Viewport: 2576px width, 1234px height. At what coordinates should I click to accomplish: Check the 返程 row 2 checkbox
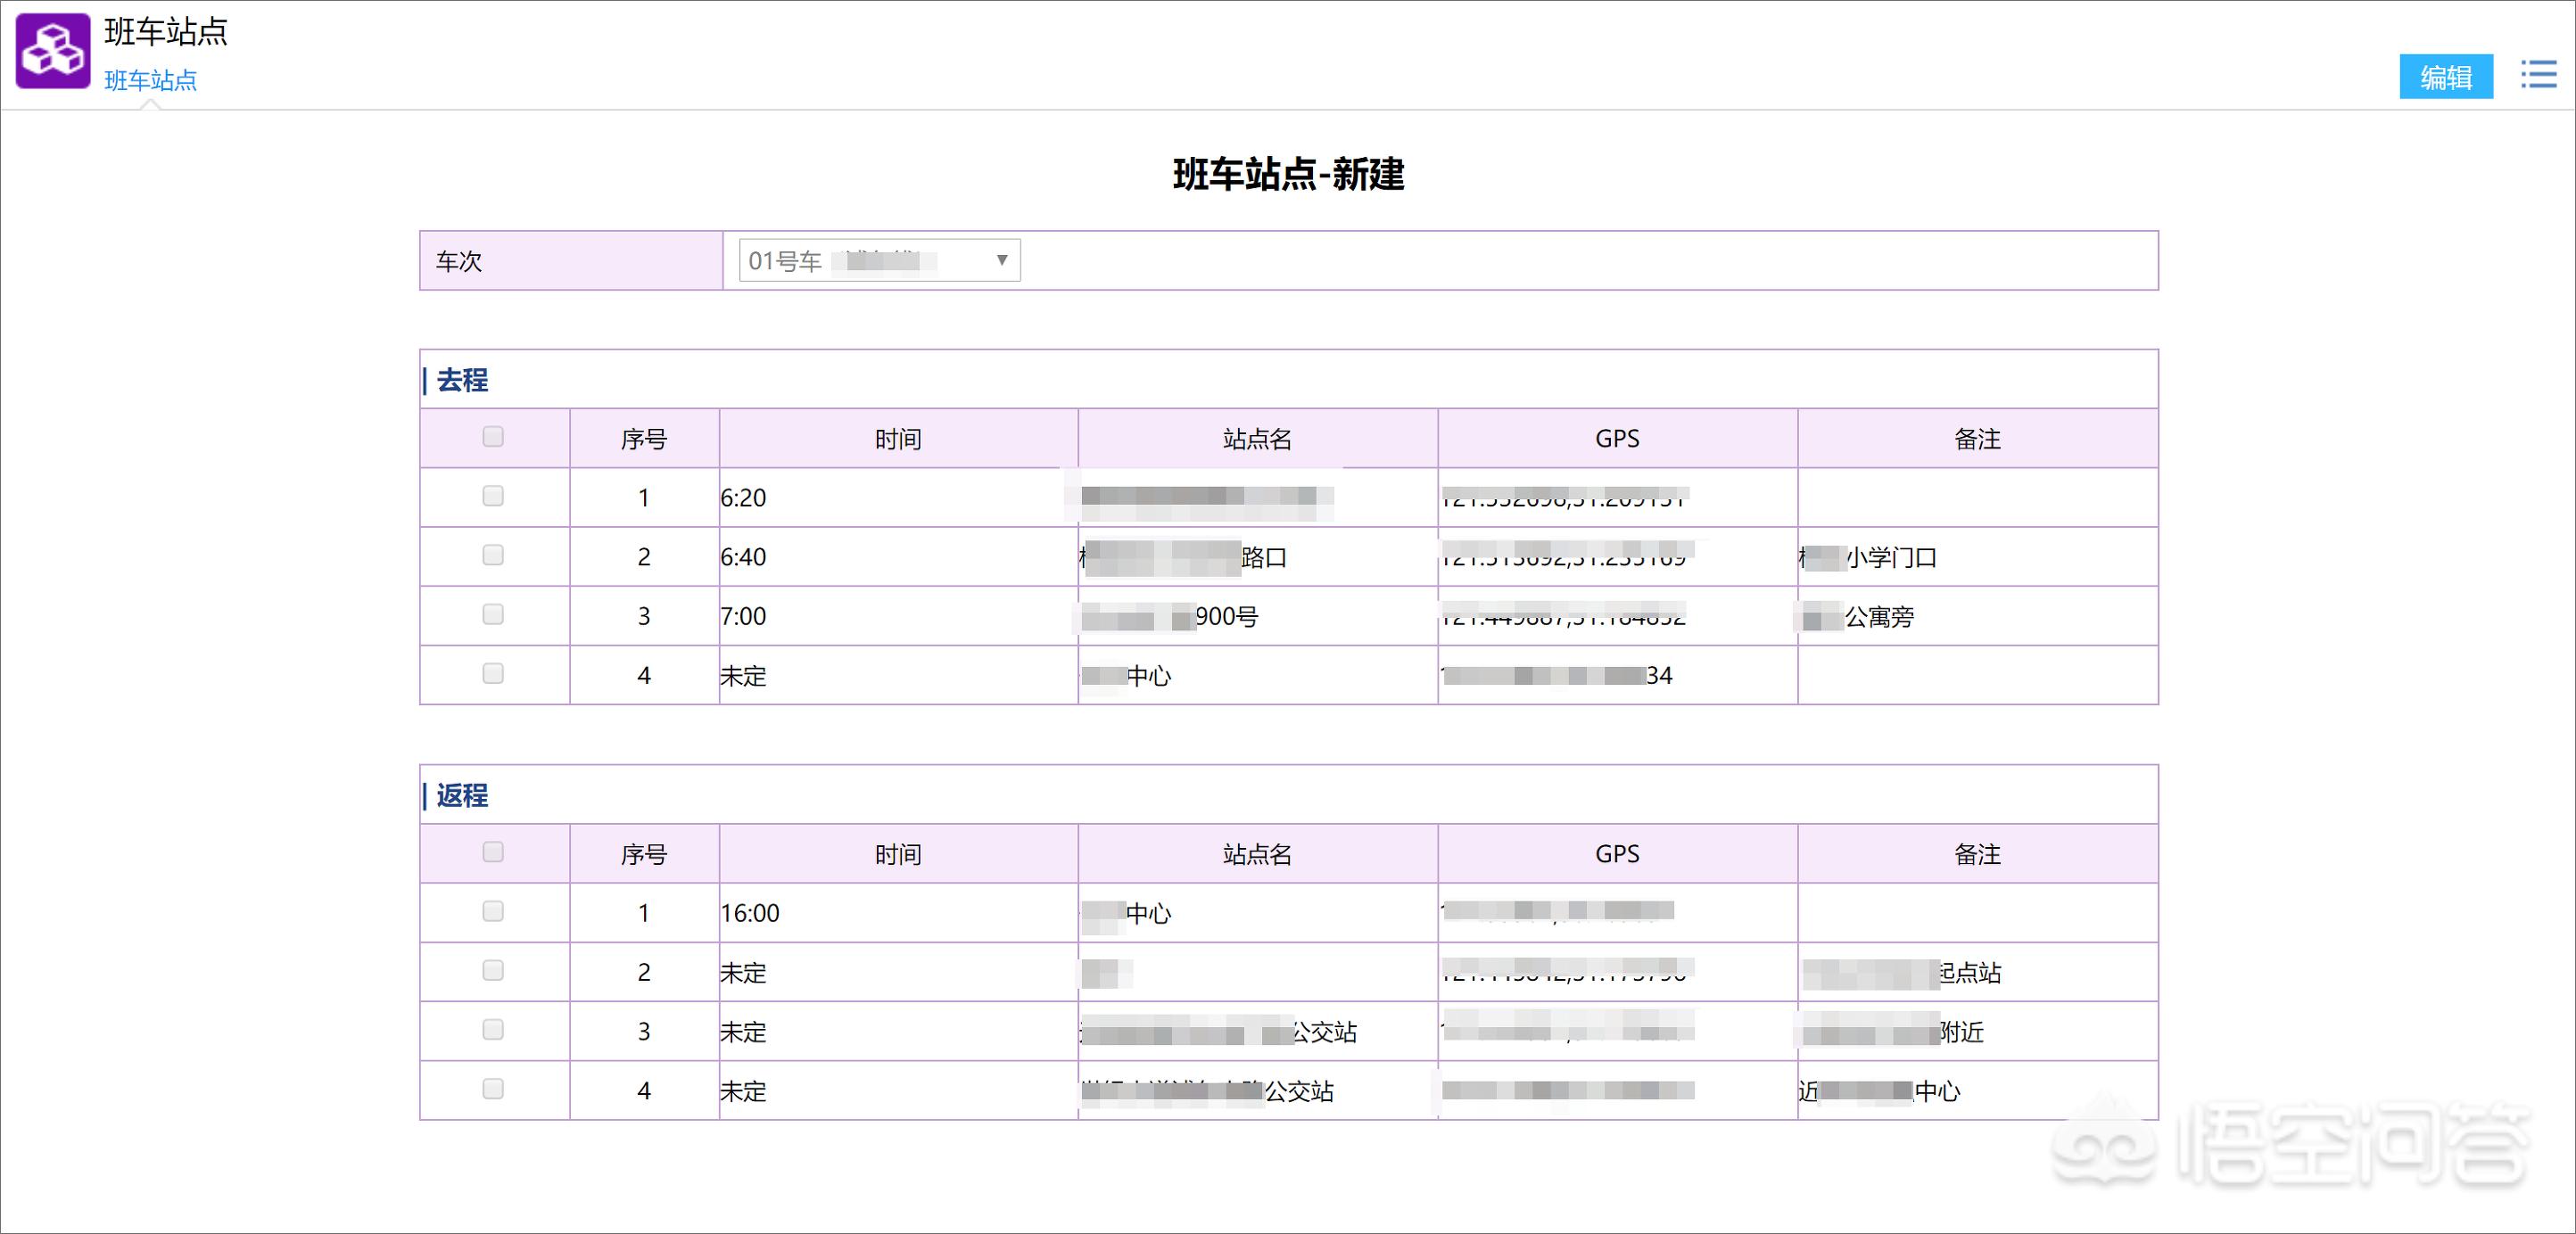(x=493, y=970)
